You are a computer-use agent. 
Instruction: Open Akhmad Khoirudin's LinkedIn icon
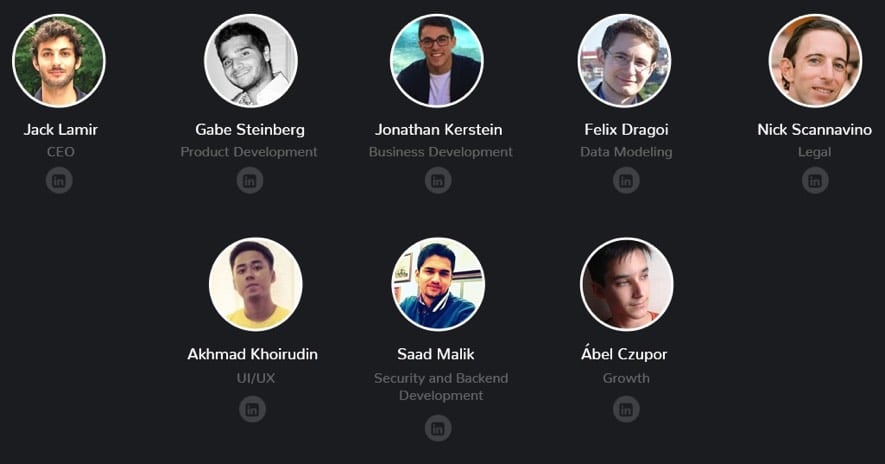[252, 409]
